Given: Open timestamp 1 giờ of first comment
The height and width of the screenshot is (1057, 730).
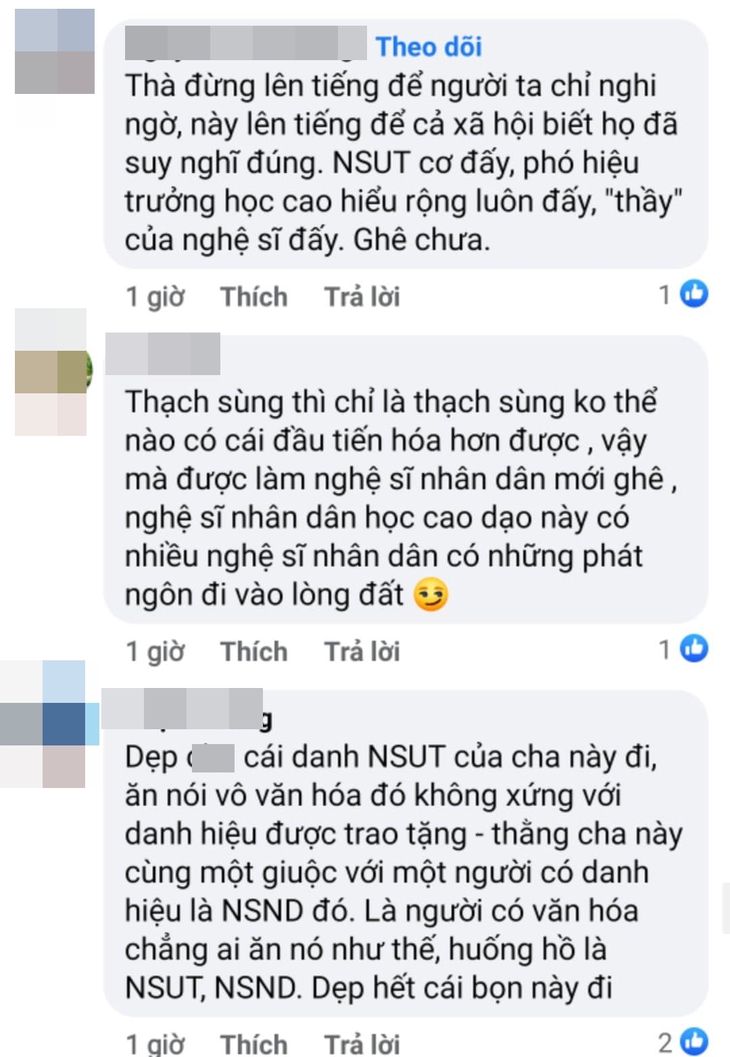Looking at the screenshot, I should (x=155, y=297).
